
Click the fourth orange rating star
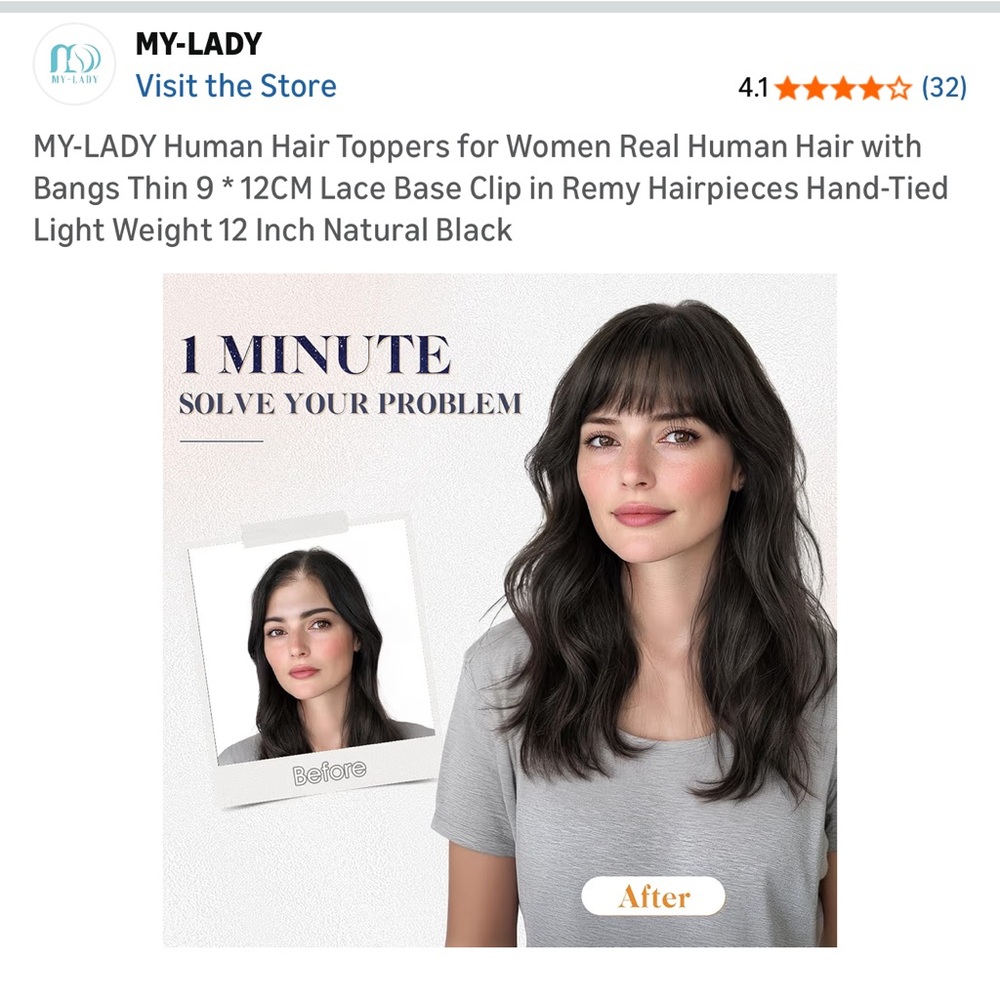click(871, 88)
